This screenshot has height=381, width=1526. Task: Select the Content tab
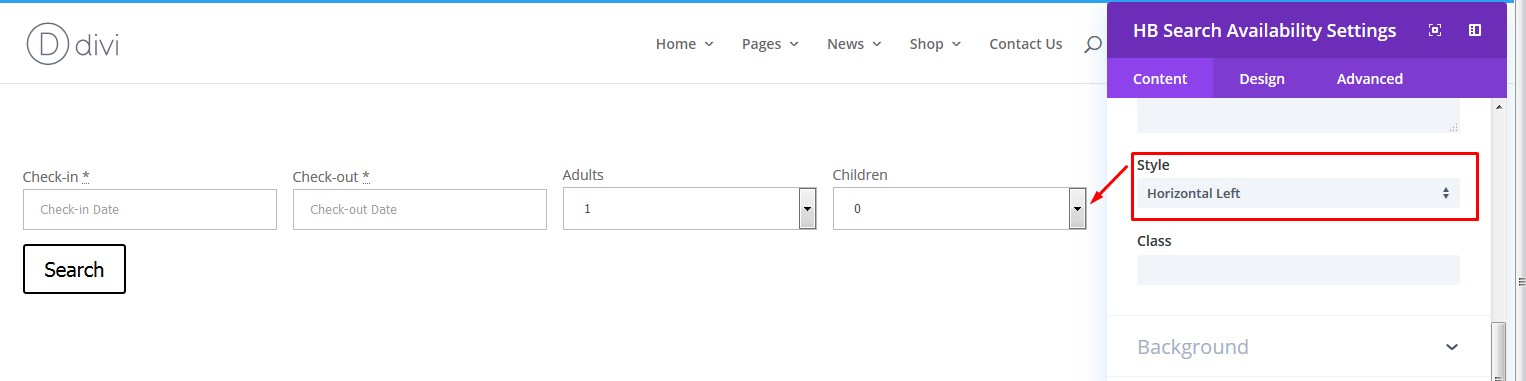point(1160,78)
